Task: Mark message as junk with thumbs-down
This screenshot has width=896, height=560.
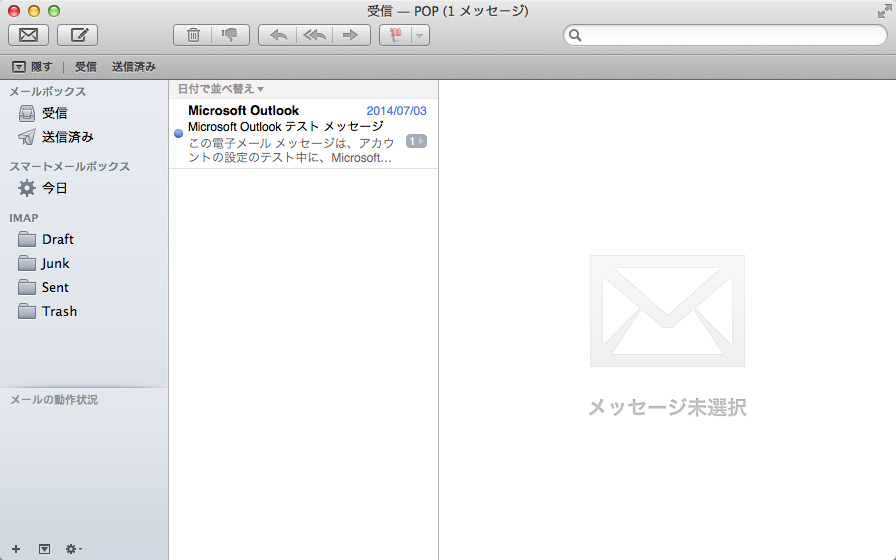Action: pyautogui.click(x=230, y=35)
